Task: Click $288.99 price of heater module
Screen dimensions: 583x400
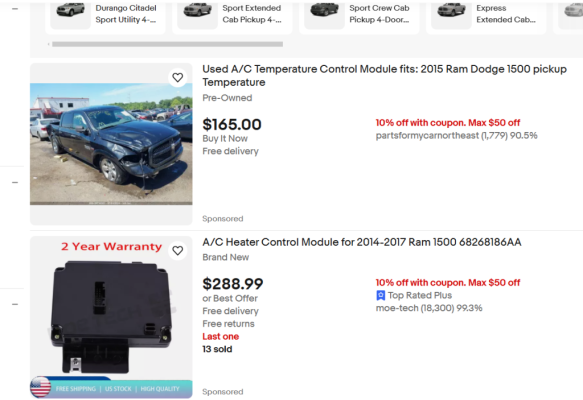Action: coord(233,284)
